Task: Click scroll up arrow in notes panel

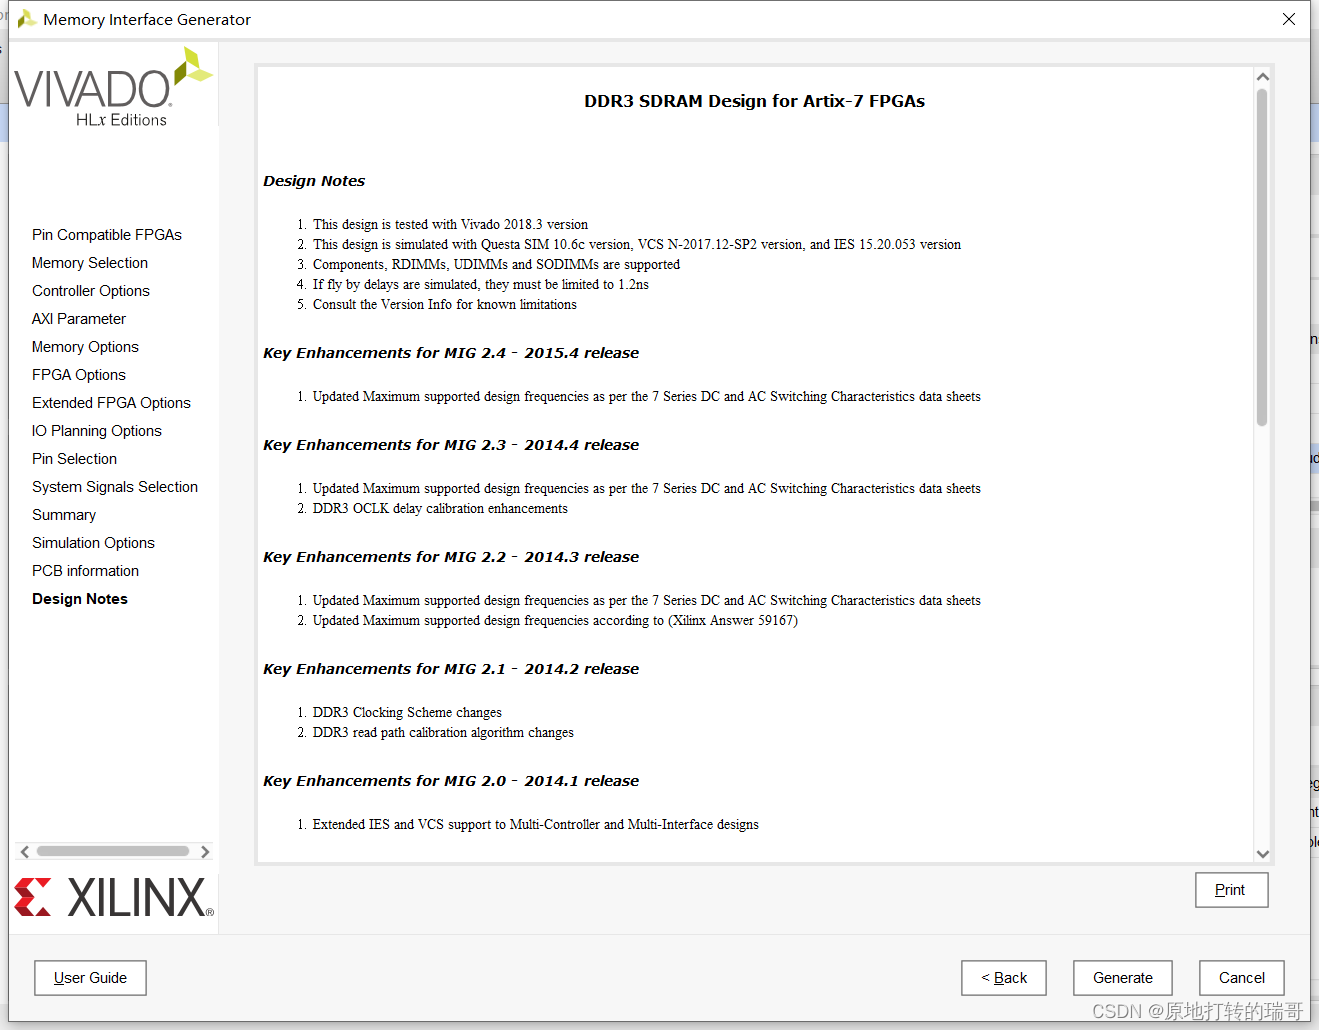Action: (x=1262, y=77)
